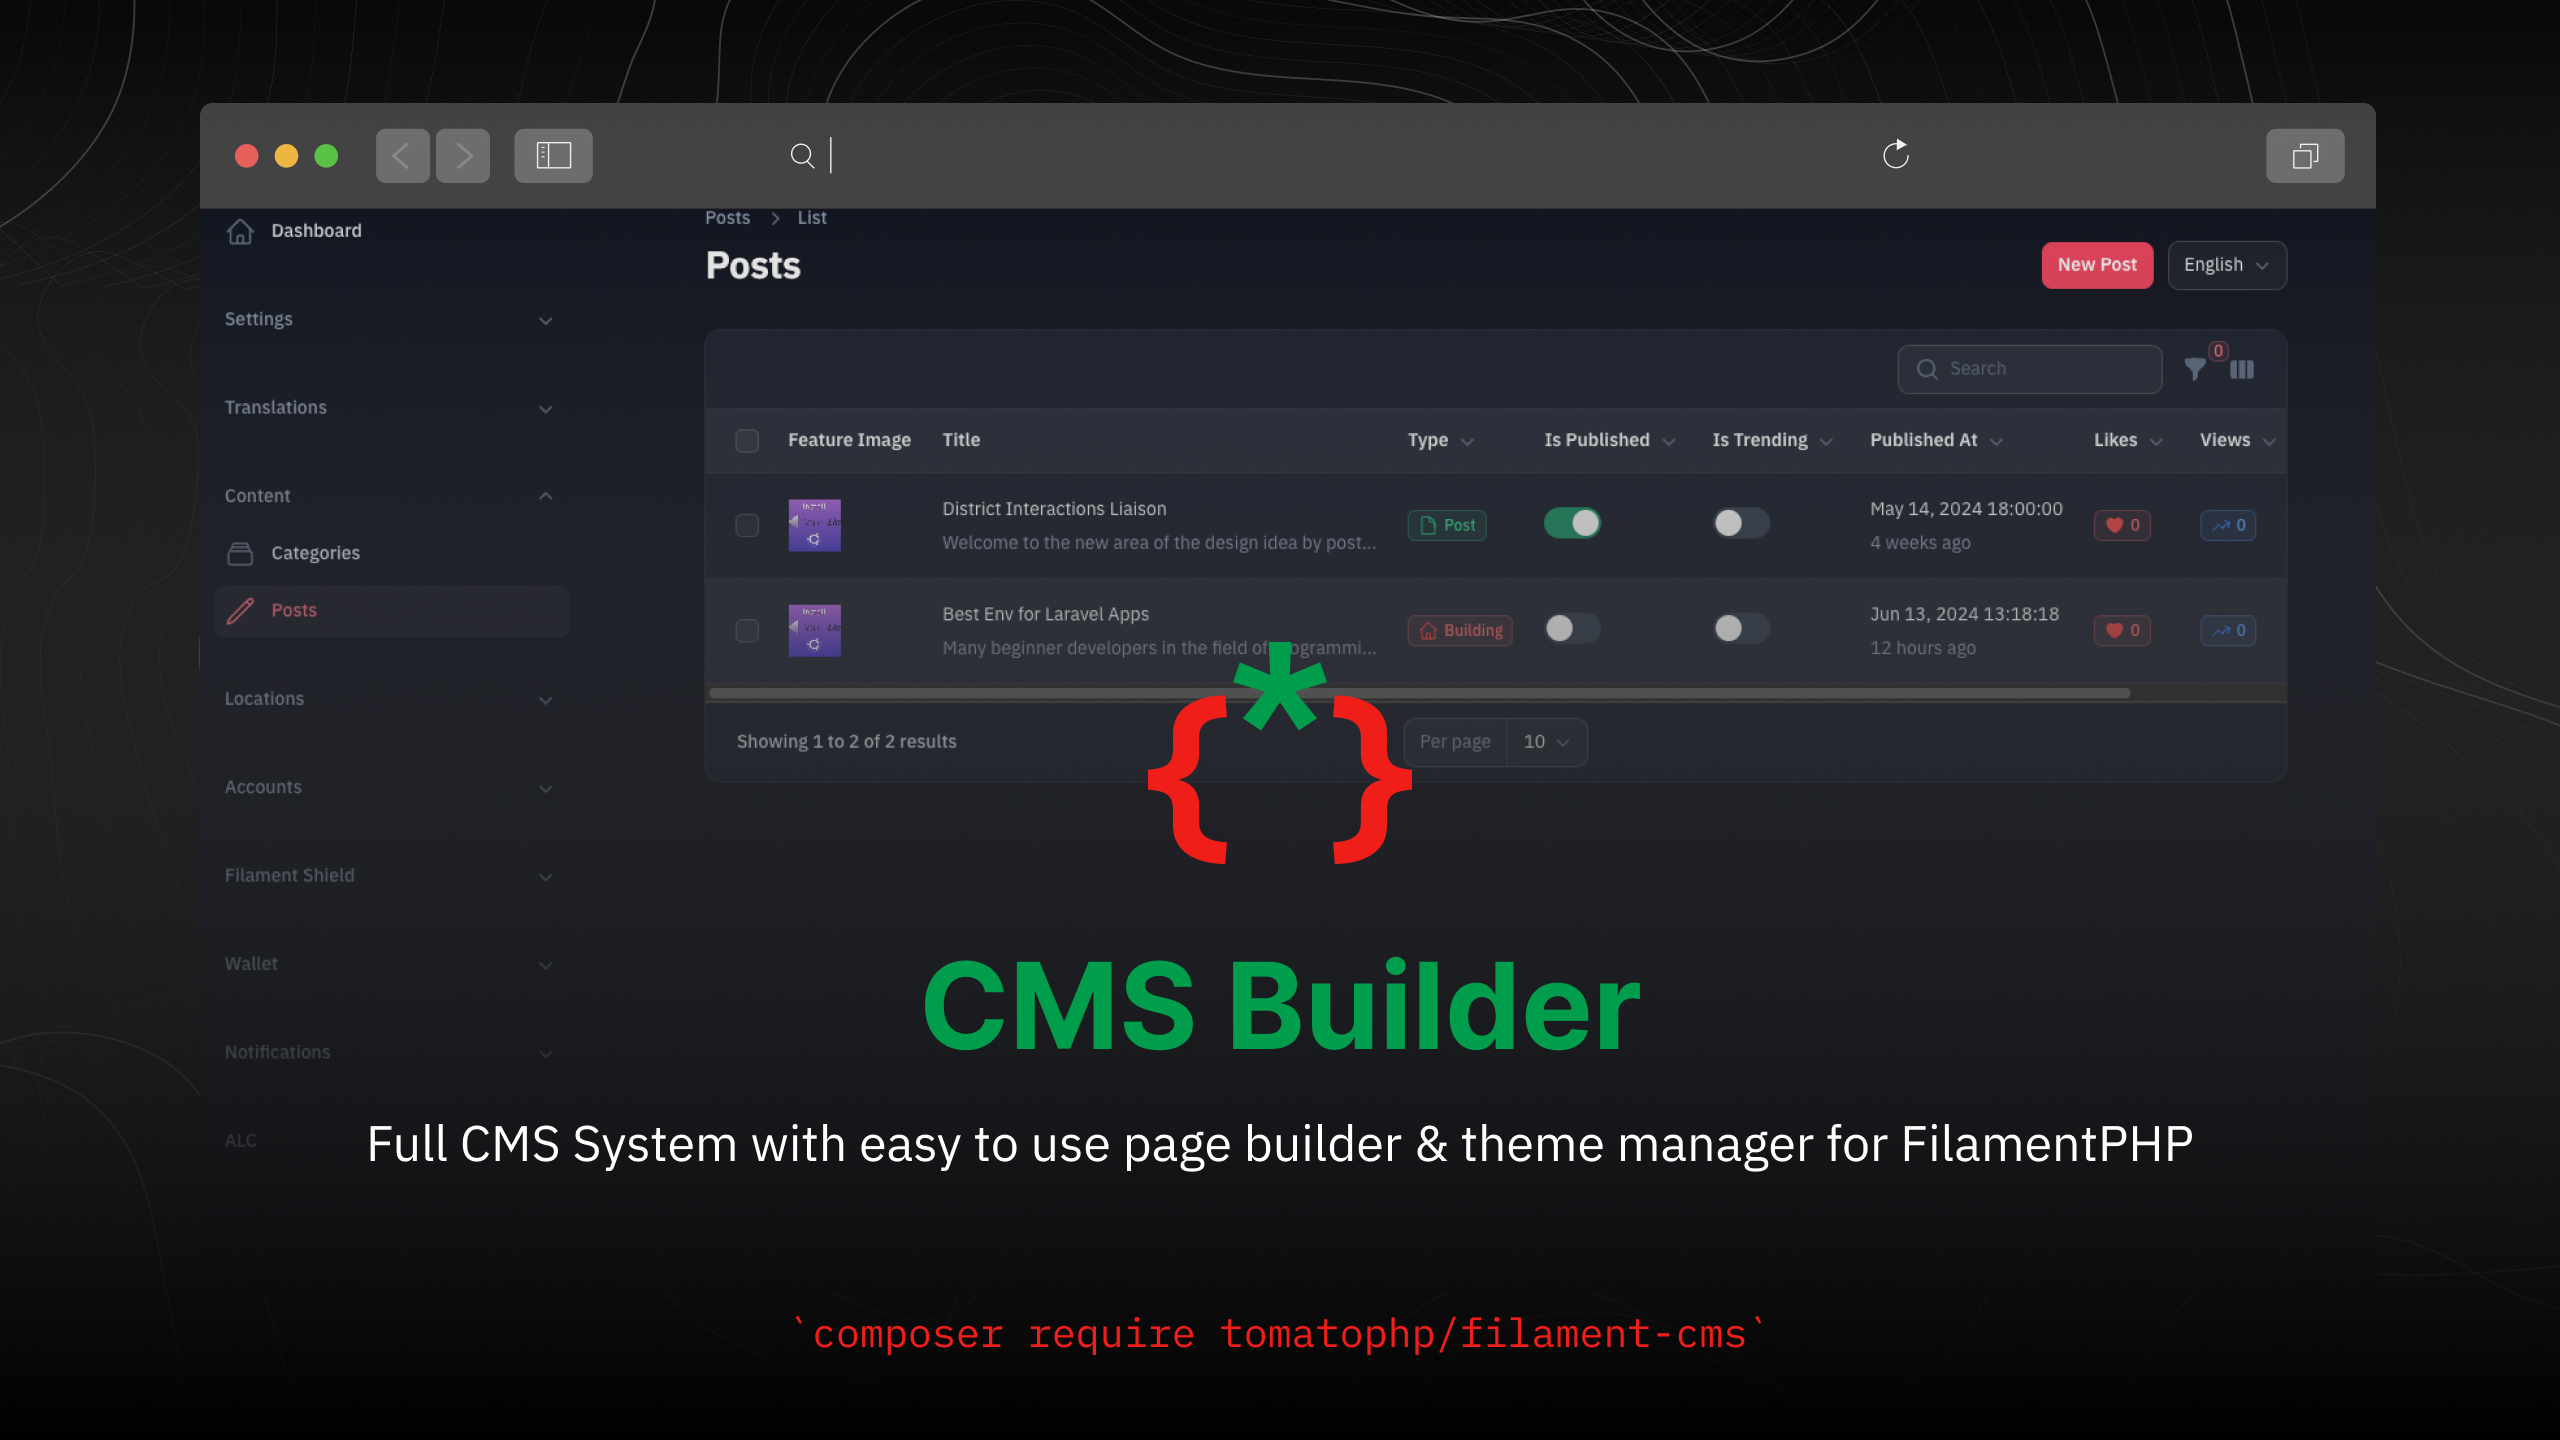This screenshot has height=1440, width=2560.
Task: Click the Per page 10 selector
Action: [x=1544, y=740]
